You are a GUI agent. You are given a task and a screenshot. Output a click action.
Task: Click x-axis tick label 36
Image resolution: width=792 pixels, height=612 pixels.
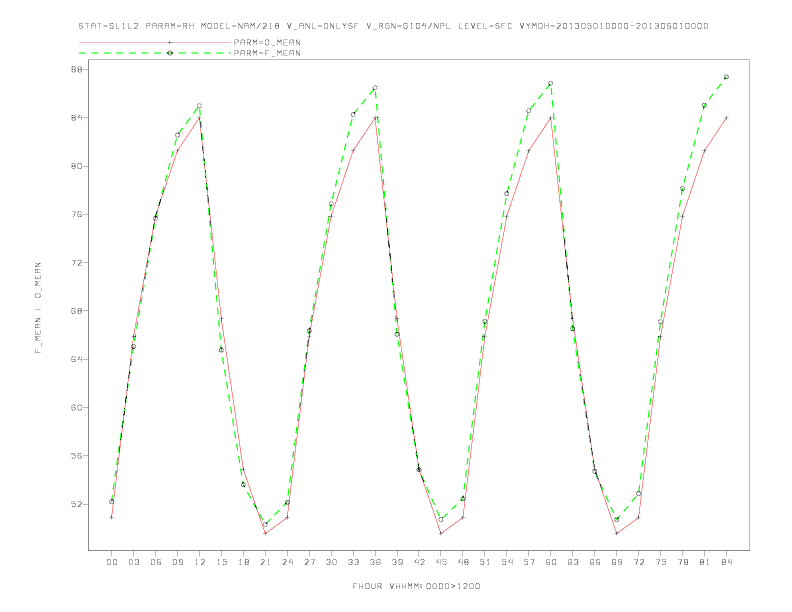(x=375, y=562)
